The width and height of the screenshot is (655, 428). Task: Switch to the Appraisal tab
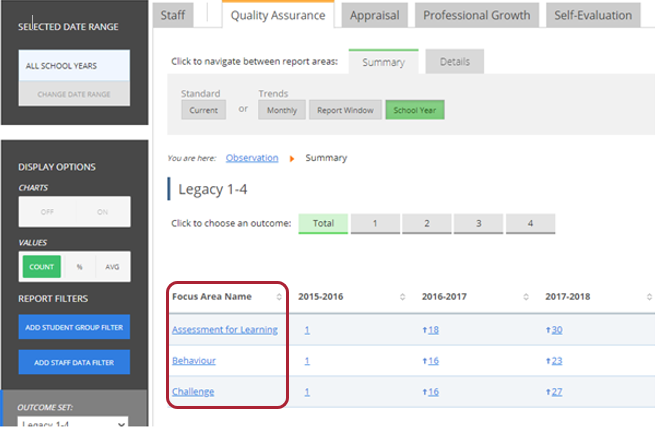click(374, 15)
